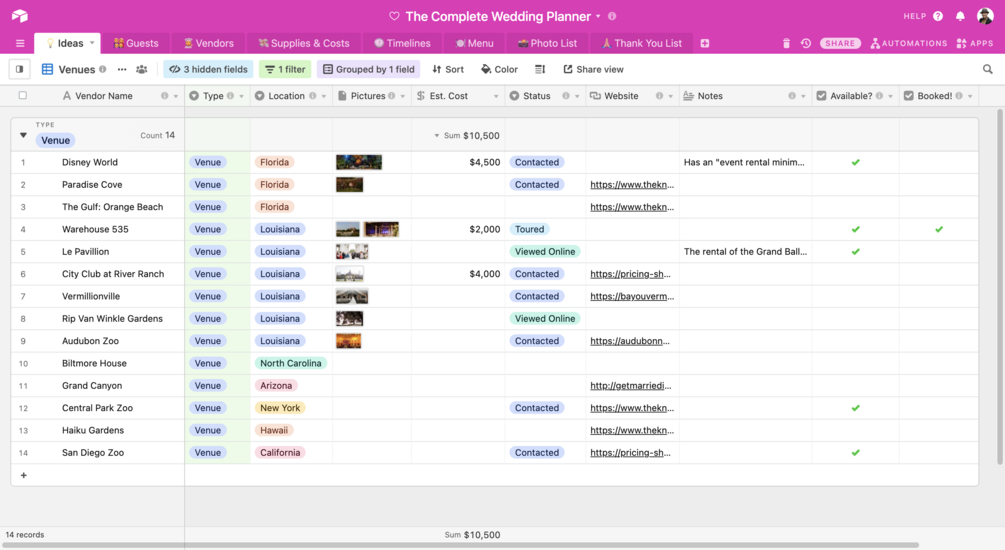This screenshot has height=550, width=1005.
Task: Click Vendor Name field info icon
Action: pos(164,96)
